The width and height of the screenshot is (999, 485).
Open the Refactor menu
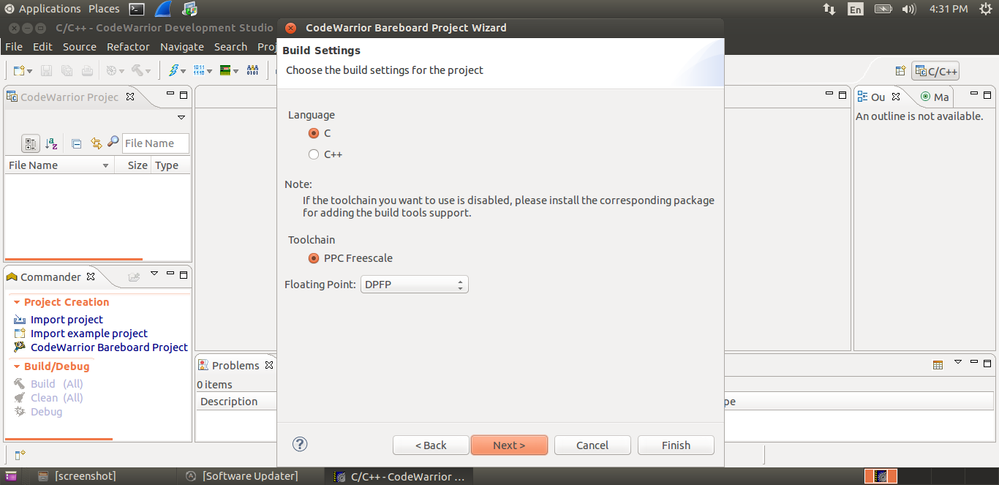128,47
